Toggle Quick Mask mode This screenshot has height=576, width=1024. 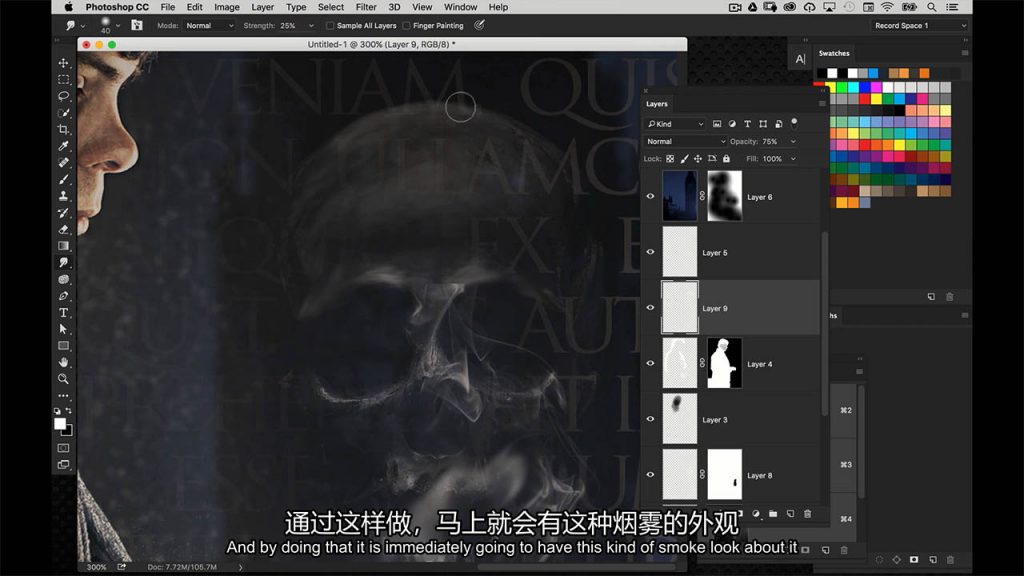63,448
